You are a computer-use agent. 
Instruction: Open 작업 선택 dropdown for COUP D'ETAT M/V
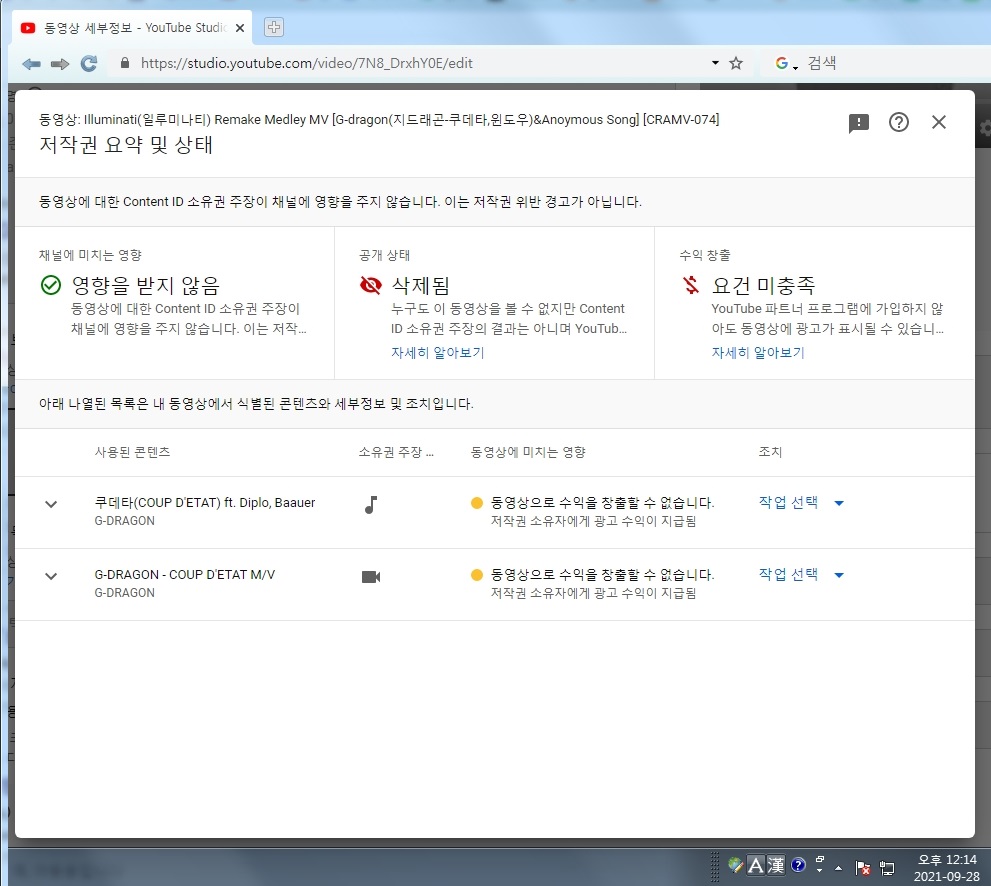[801, 575]
